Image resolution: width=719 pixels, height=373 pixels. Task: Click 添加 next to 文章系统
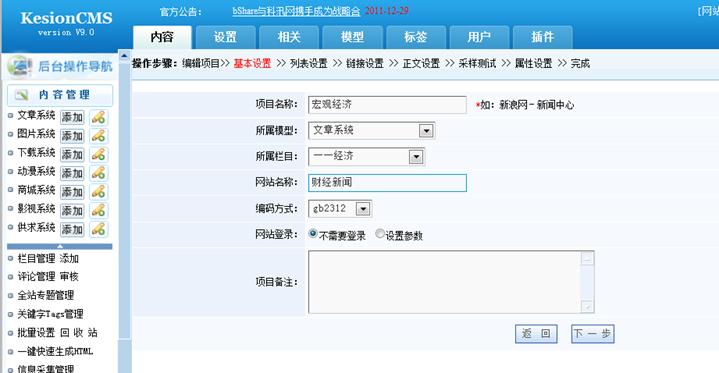point(72,117)
